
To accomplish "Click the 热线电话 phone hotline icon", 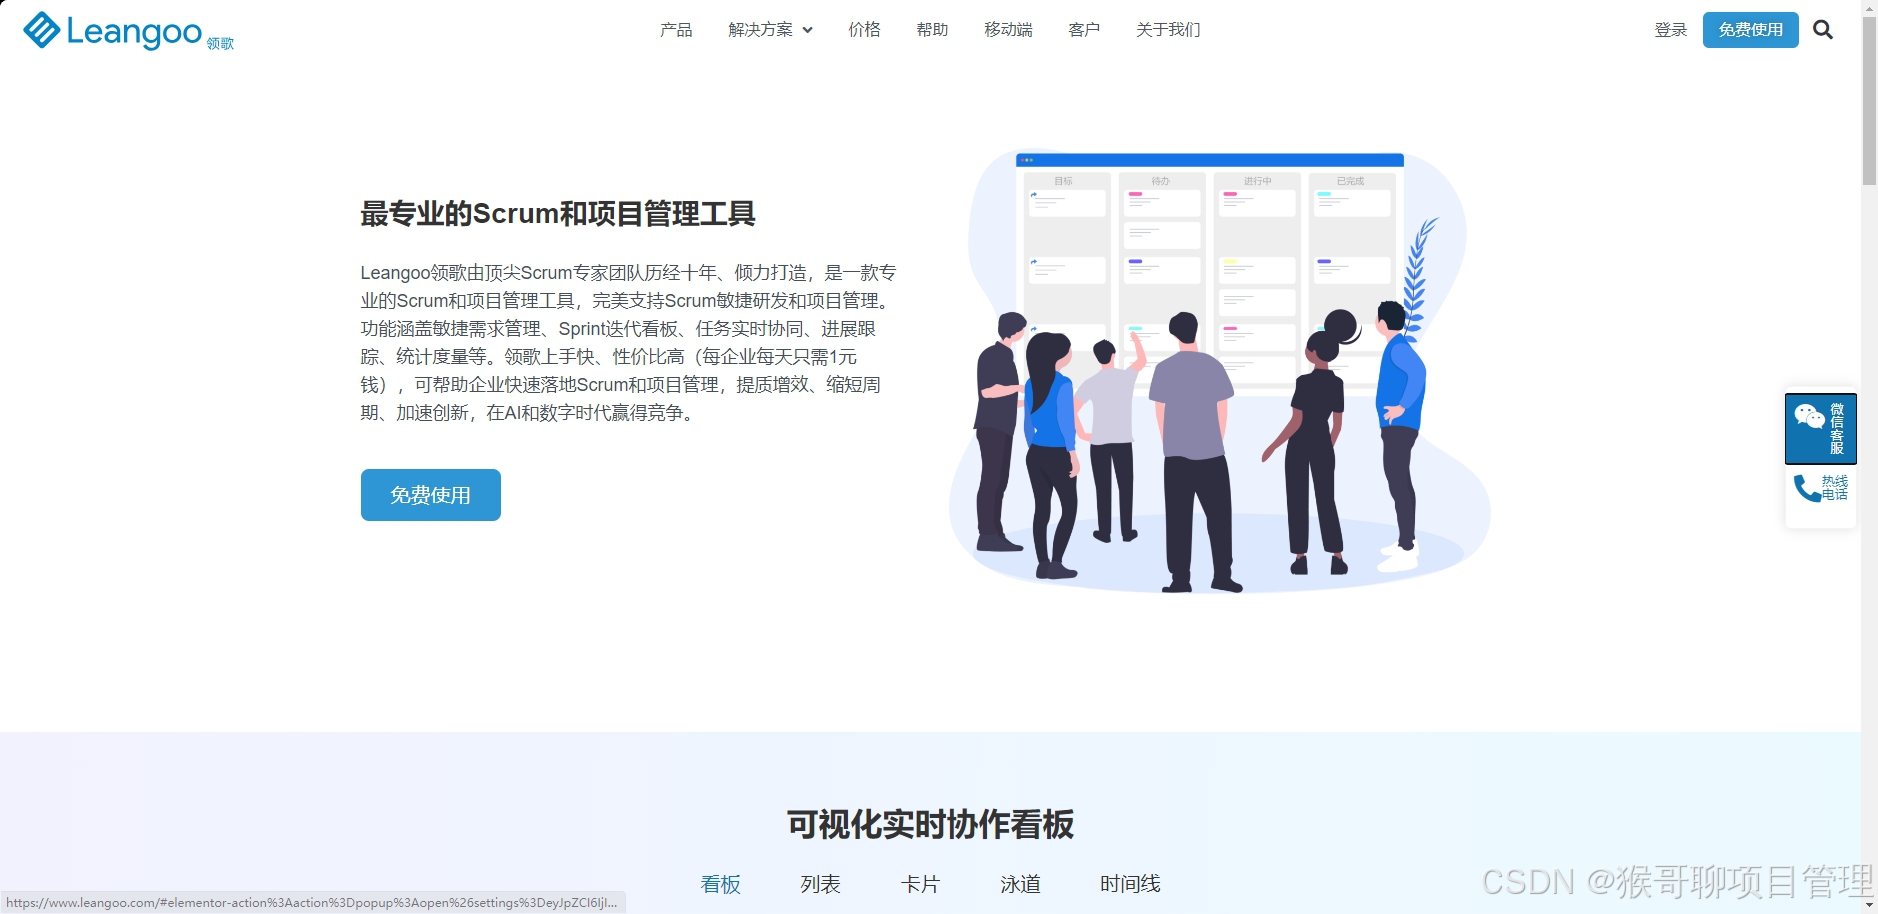I will [1819, 490].
